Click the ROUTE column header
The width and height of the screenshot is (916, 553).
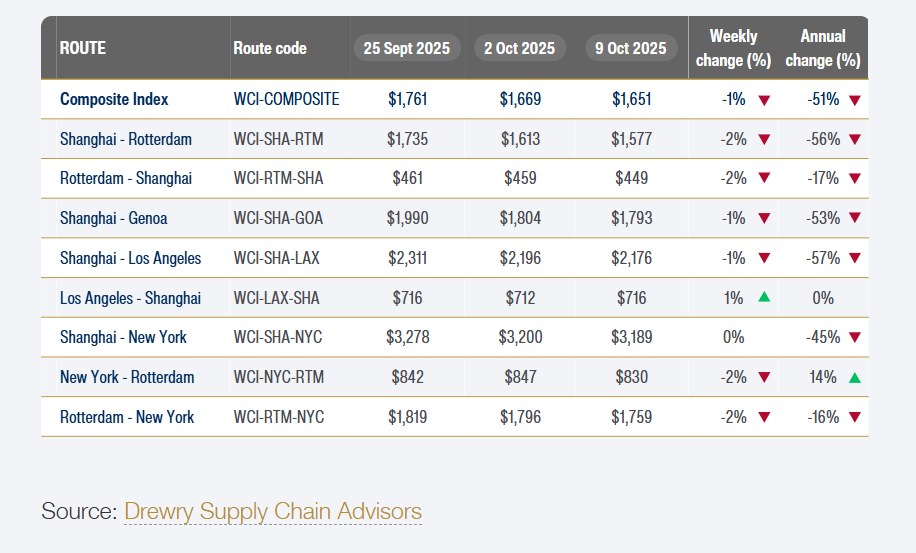point(83,48)
